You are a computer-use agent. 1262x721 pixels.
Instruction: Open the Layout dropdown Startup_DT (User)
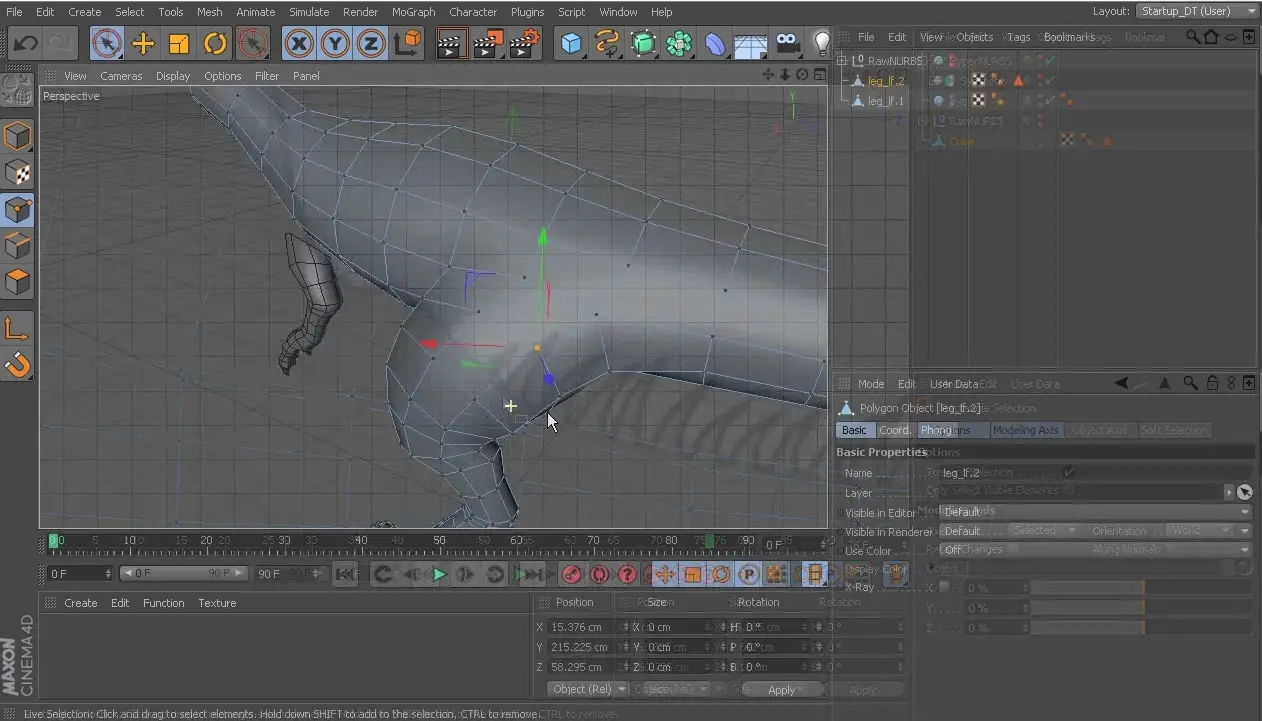click(1197, 11)
